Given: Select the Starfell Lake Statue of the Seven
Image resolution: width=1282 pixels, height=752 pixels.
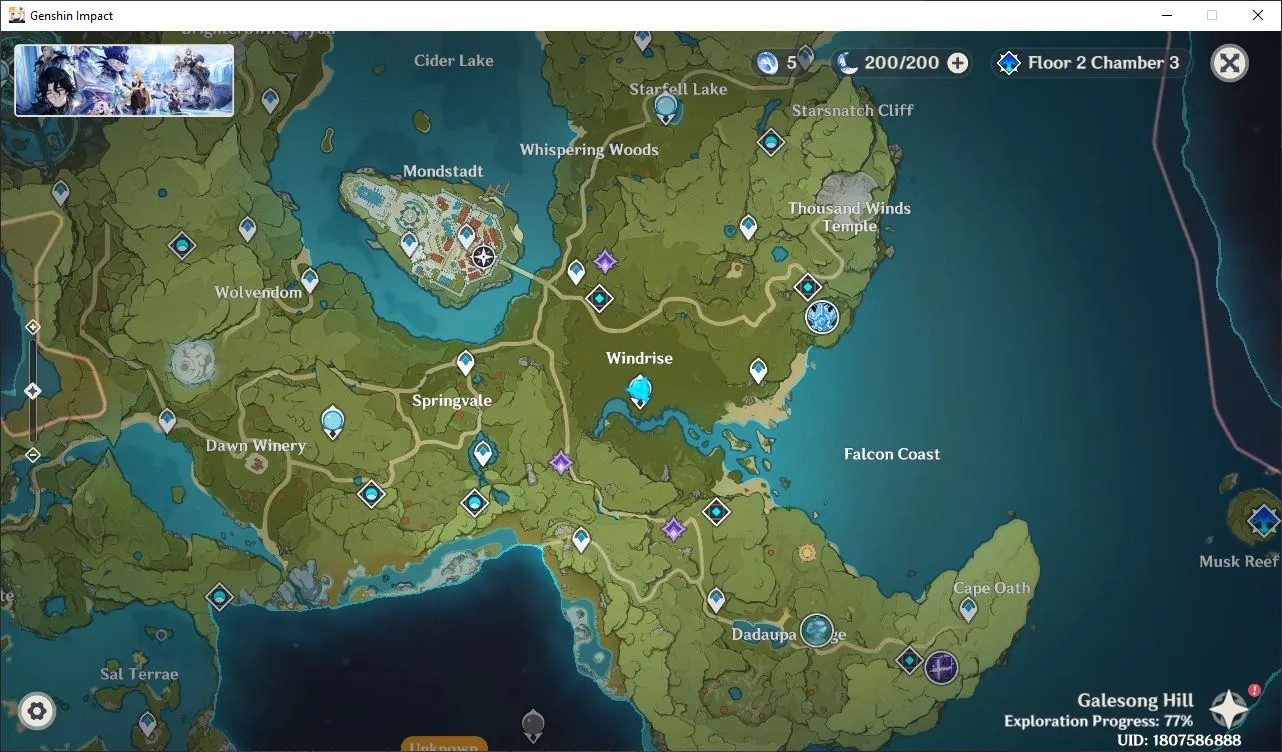Looking at the screenshot, I should pyautogui.click(x=666, y=107).
